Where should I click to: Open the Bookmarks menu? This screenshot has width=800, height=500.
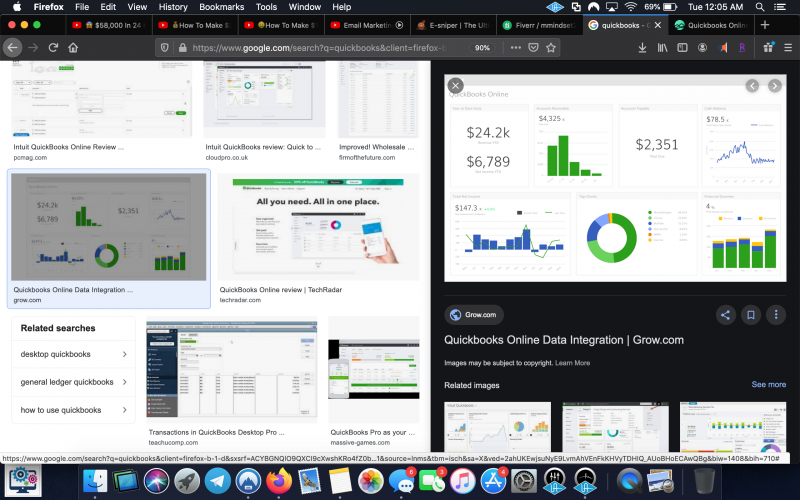[x=221, y=7]
